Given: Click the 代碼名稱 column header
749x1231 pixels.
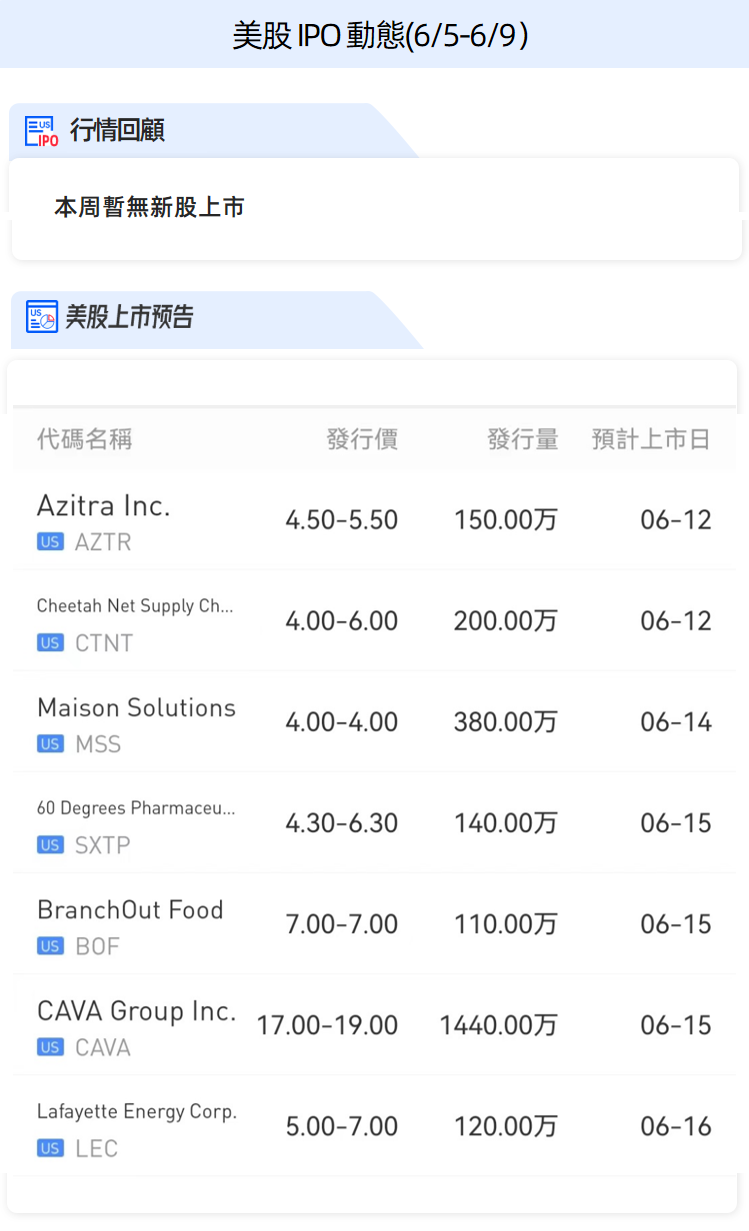Looking at the screenshot, I should tap(84, 439).
